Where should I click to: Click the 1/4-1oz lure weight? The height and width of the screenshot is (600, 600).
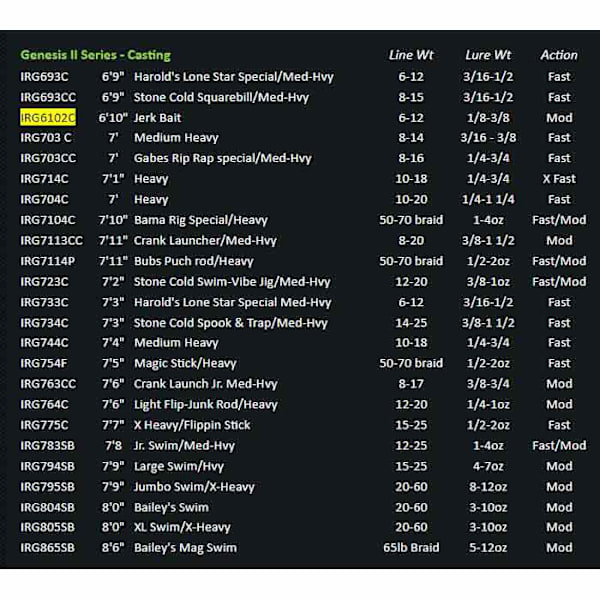click(x=488, y=404)
